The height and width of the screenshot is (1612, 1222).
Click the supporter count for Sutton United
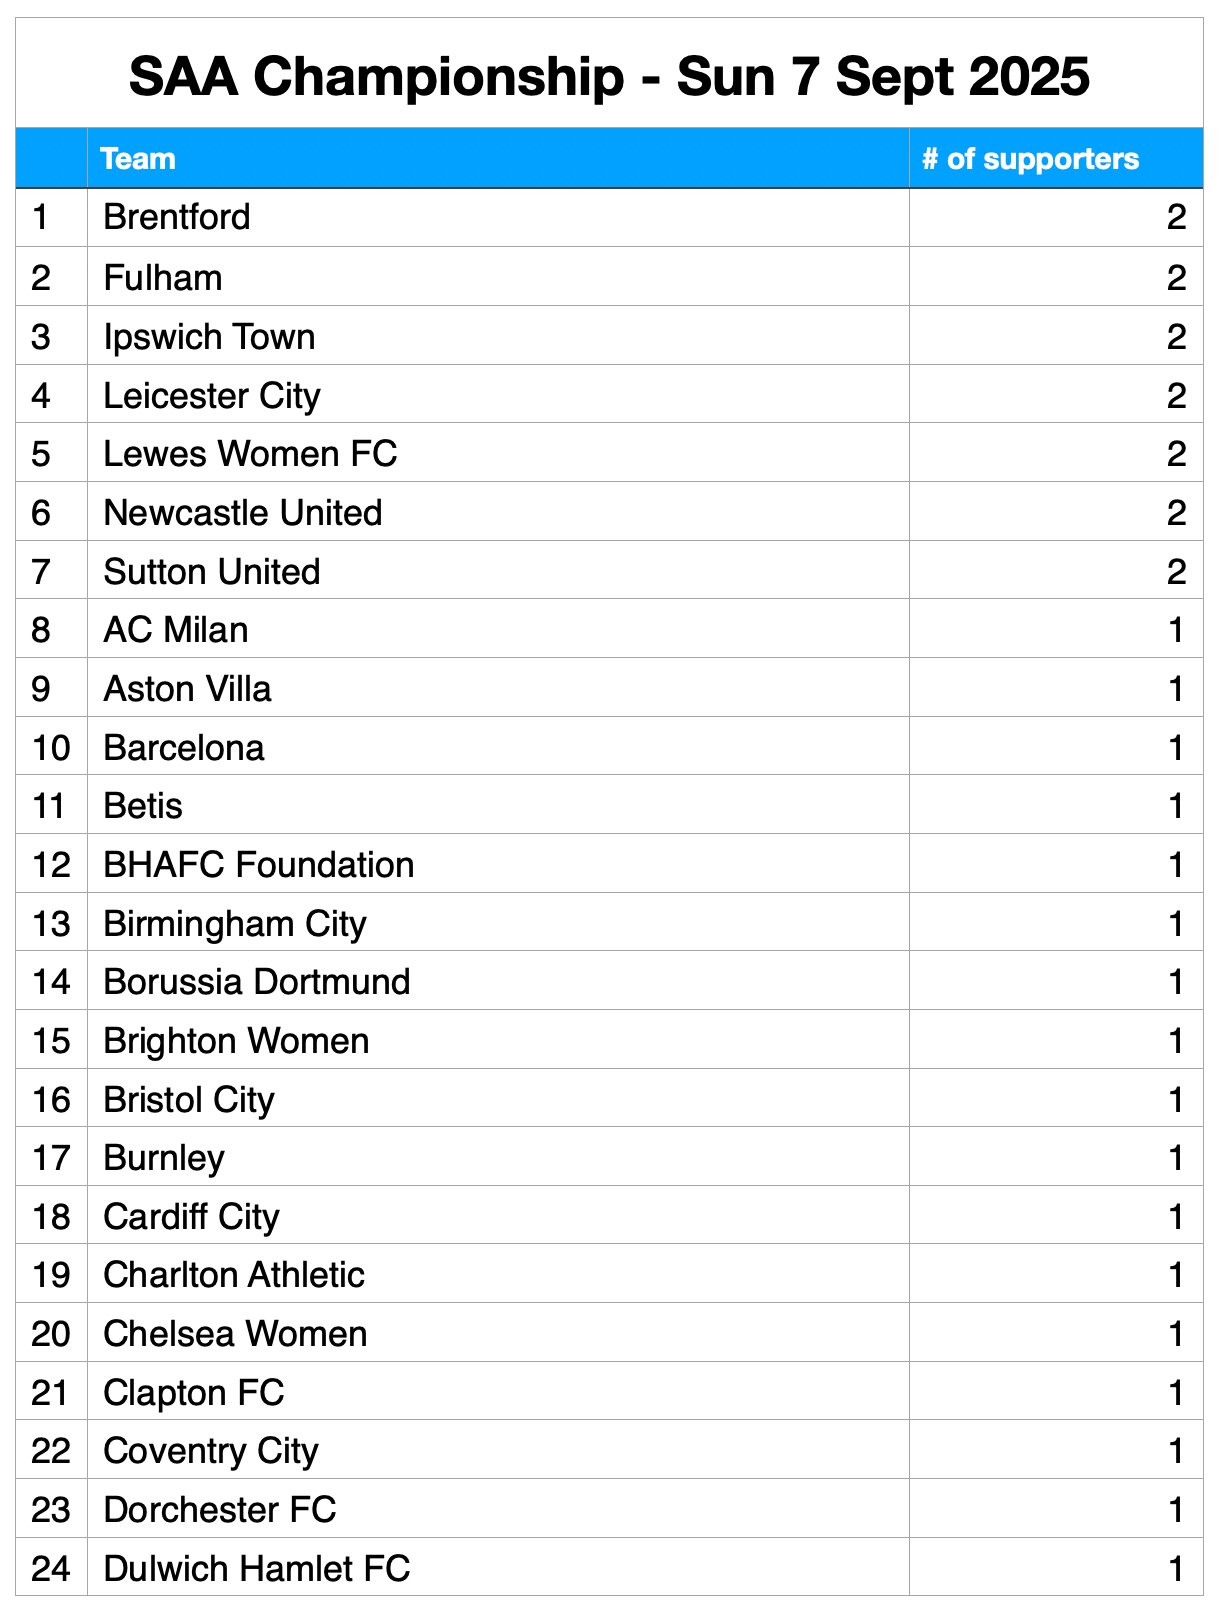pos(1176,572)
